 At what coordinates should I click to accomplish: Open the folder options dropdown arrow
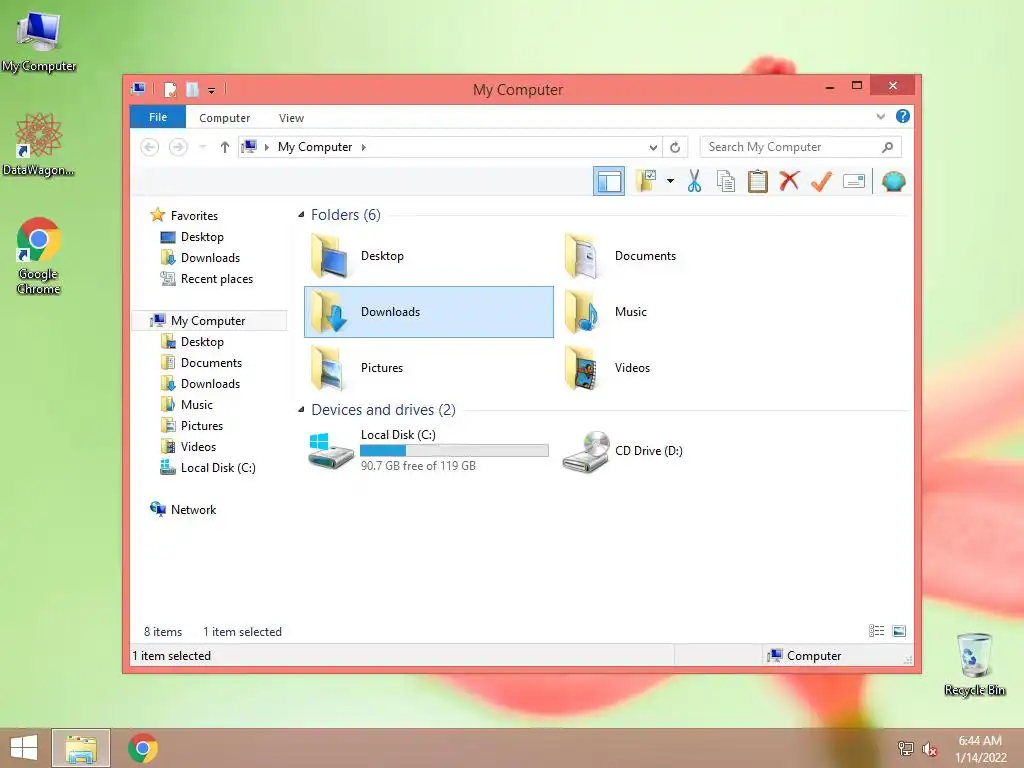[x=670, y=181]
